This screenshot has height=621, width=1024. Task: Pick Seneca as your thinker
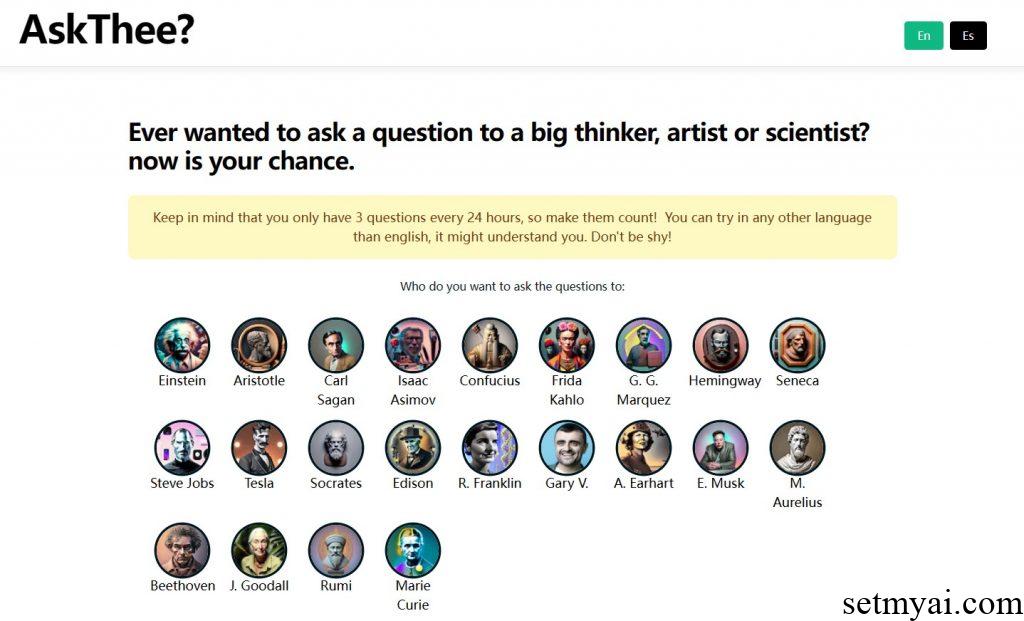point(796,343)
